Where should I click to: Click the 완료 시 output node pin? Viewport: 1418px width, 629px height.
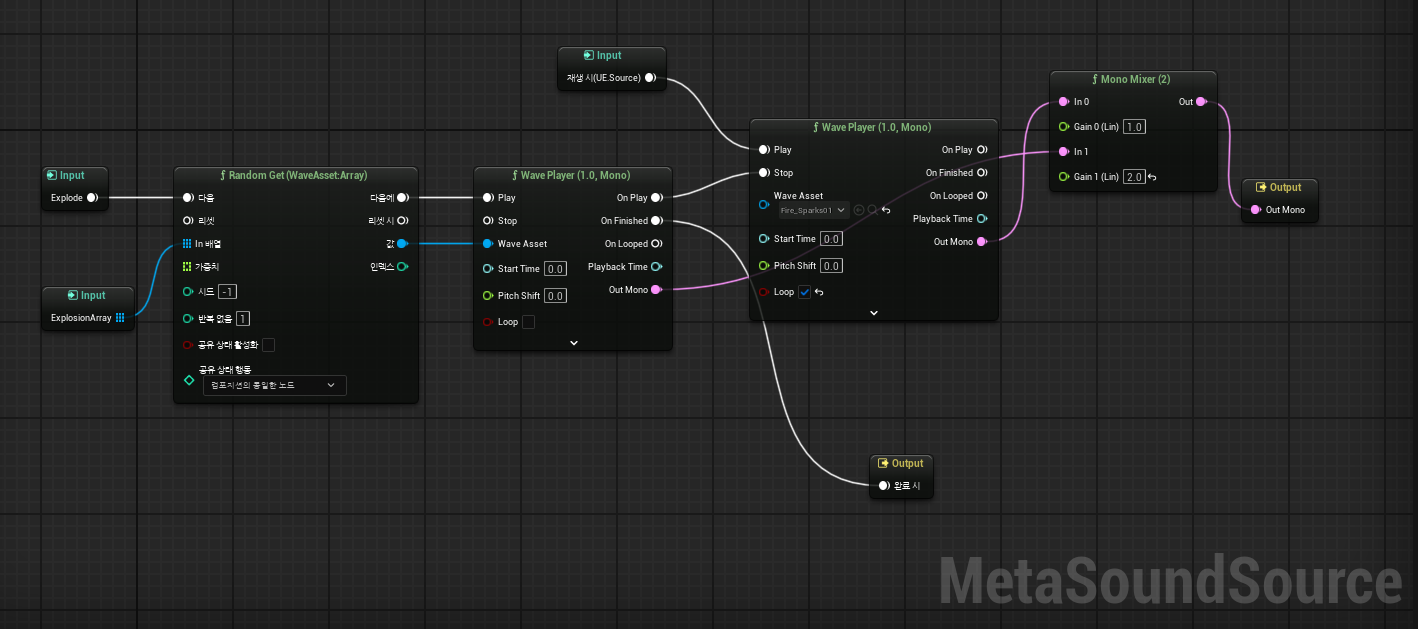pyautogui.click(x=884, y=486)
